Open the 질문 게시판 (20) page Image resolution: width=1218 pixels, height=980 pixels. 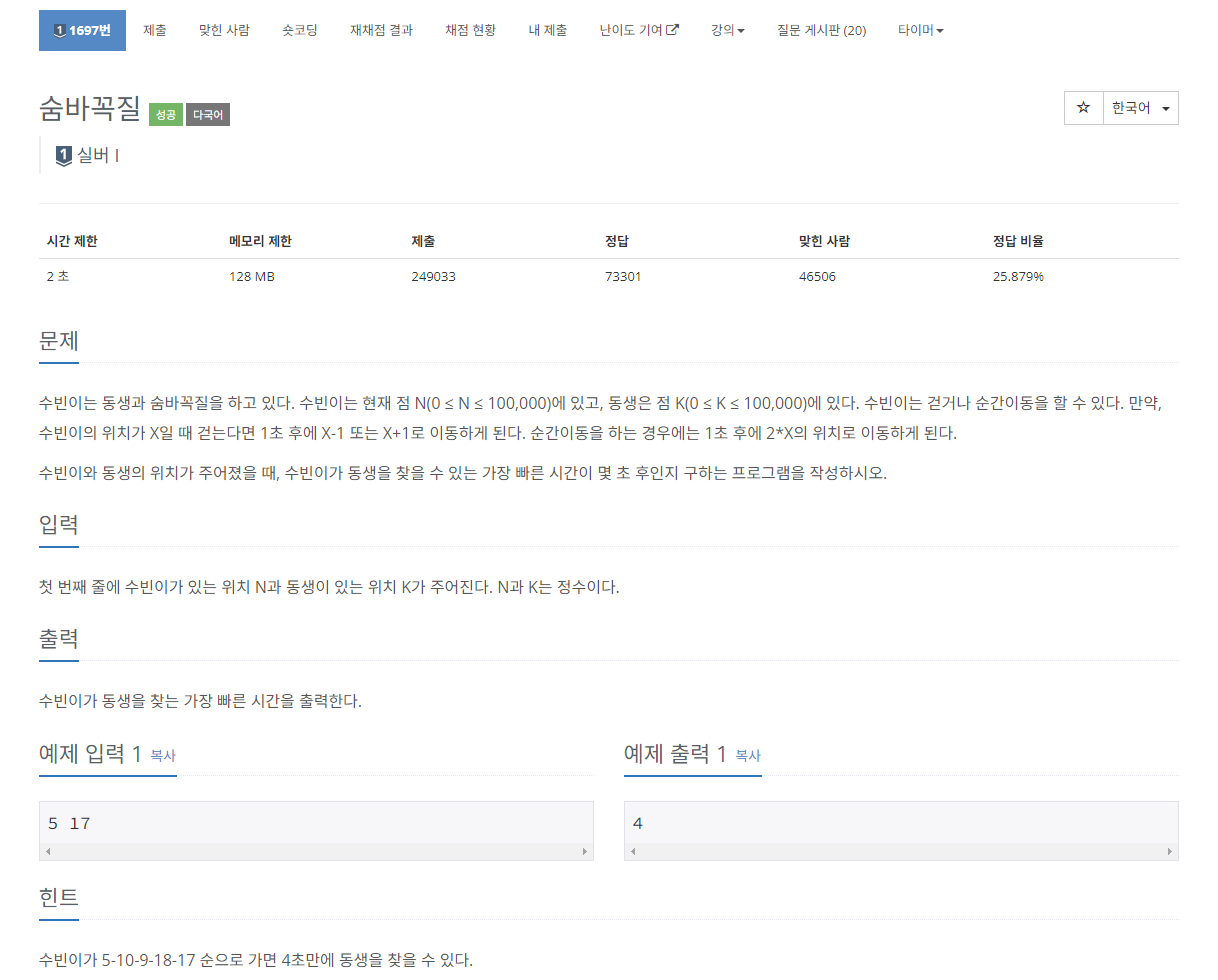coord(820,30)
